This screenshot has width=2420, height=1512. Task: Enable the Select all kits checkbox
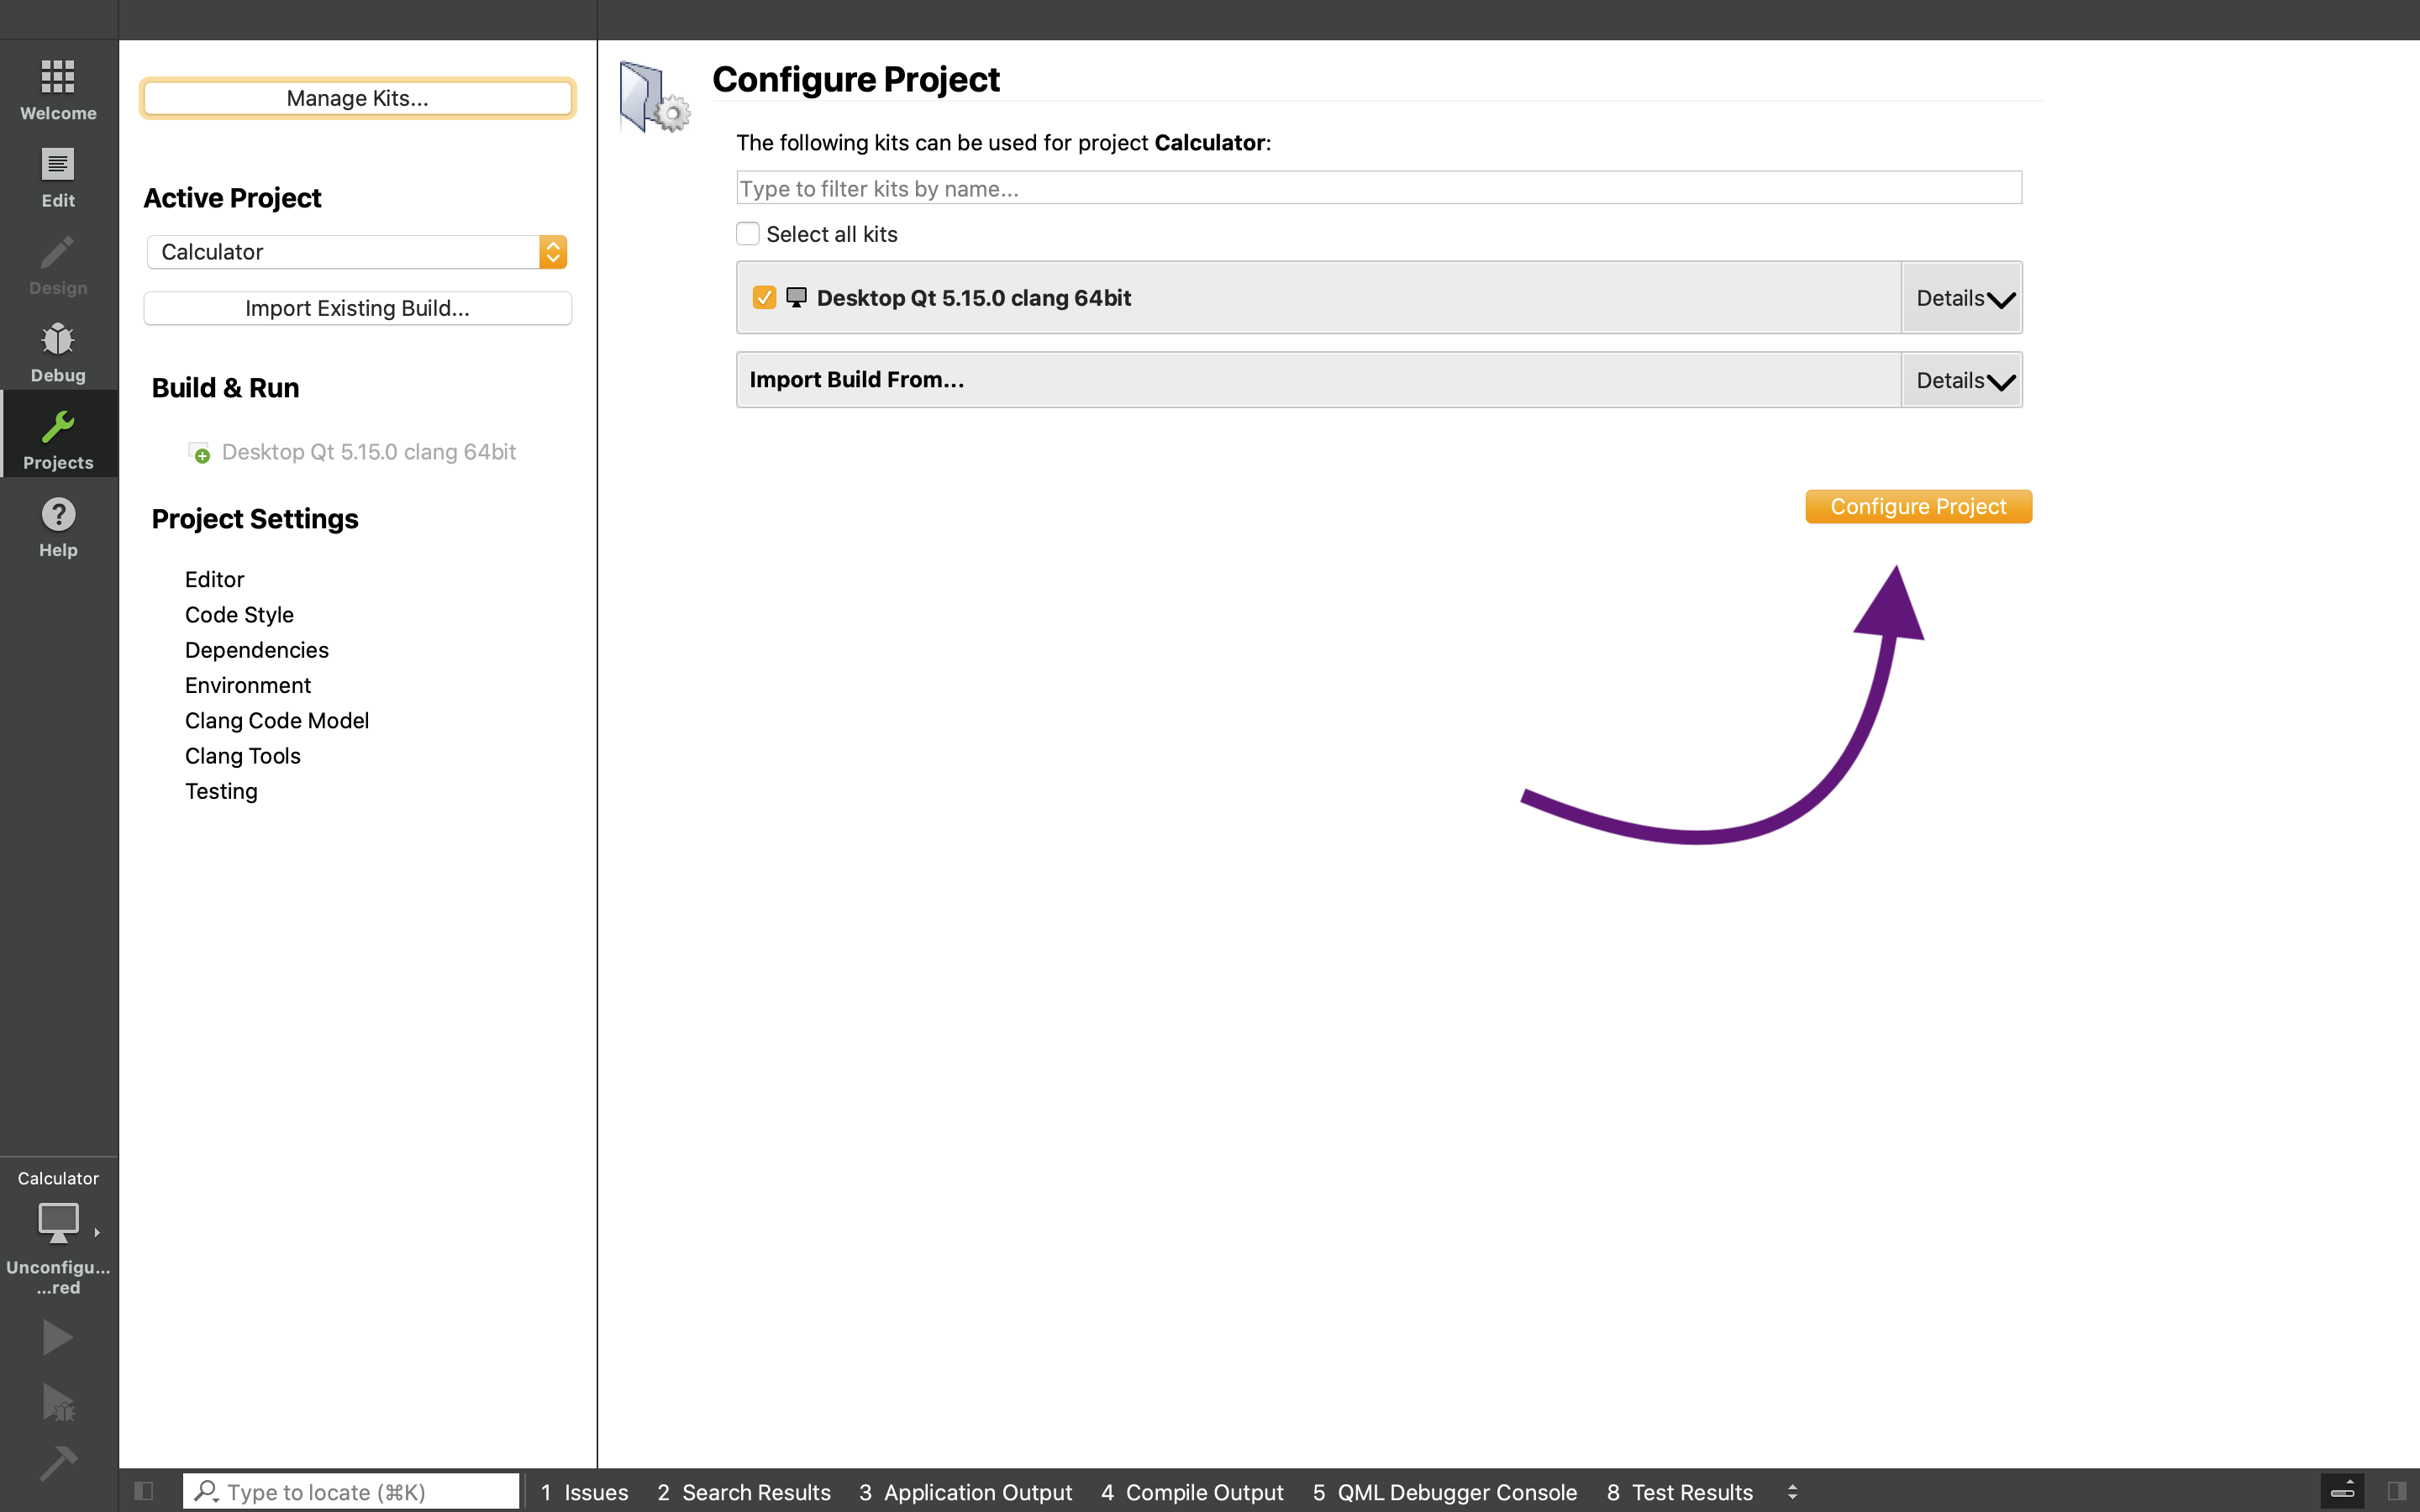[x=748, y=234]
